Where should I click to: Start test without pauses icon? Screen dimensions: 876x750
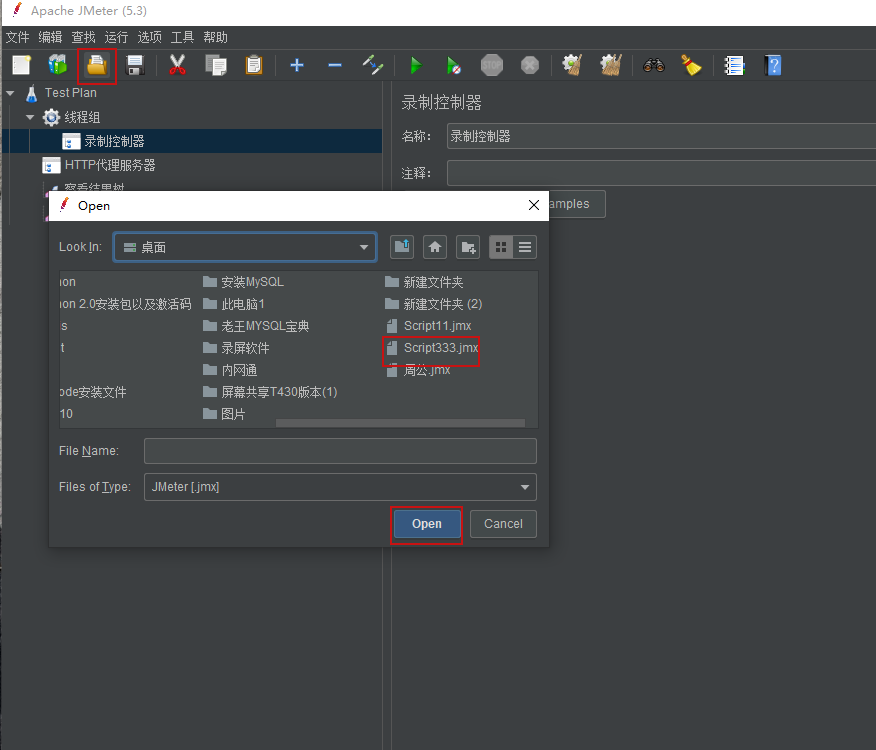(x=453, y=65)
